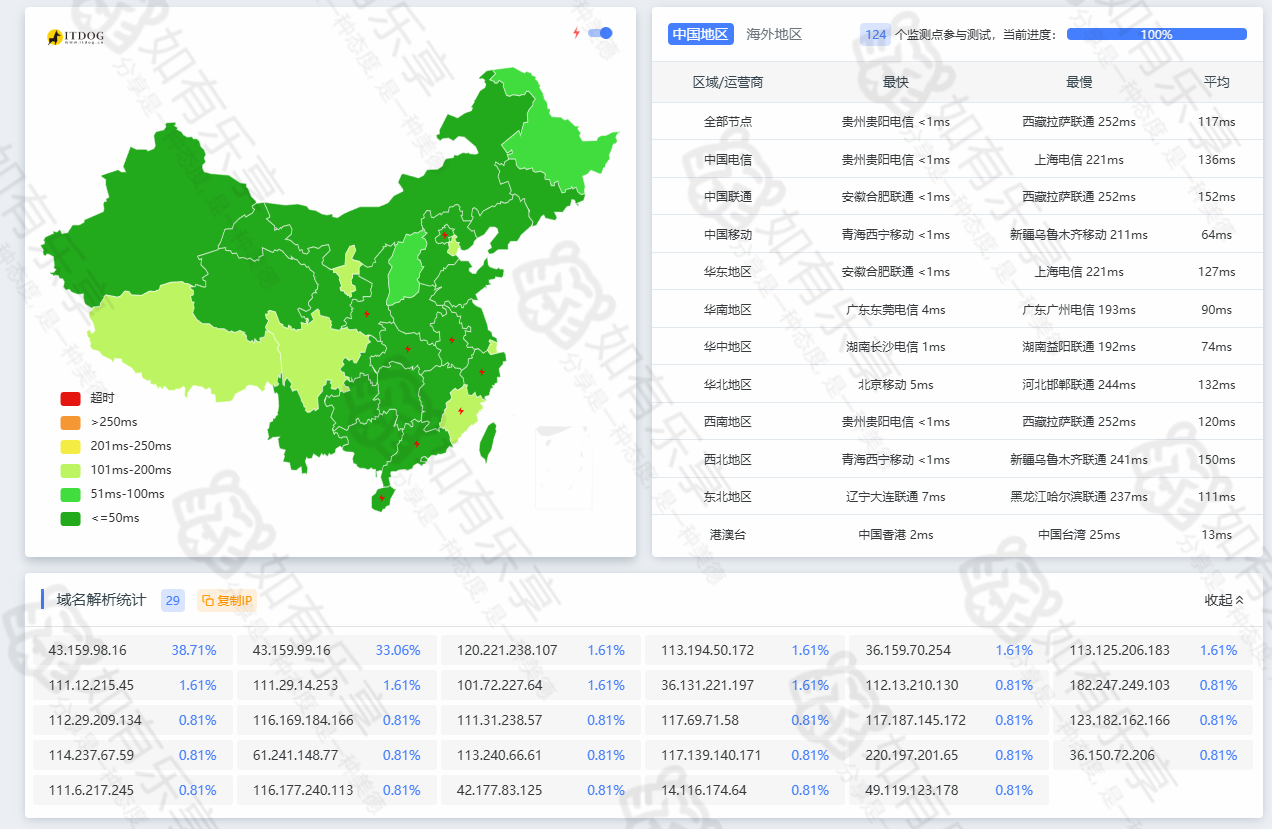The width and height of the screenshot is (1272, 829).
Task: Toggle the >250ms orange legend item
Action: [x=70, y=422]
